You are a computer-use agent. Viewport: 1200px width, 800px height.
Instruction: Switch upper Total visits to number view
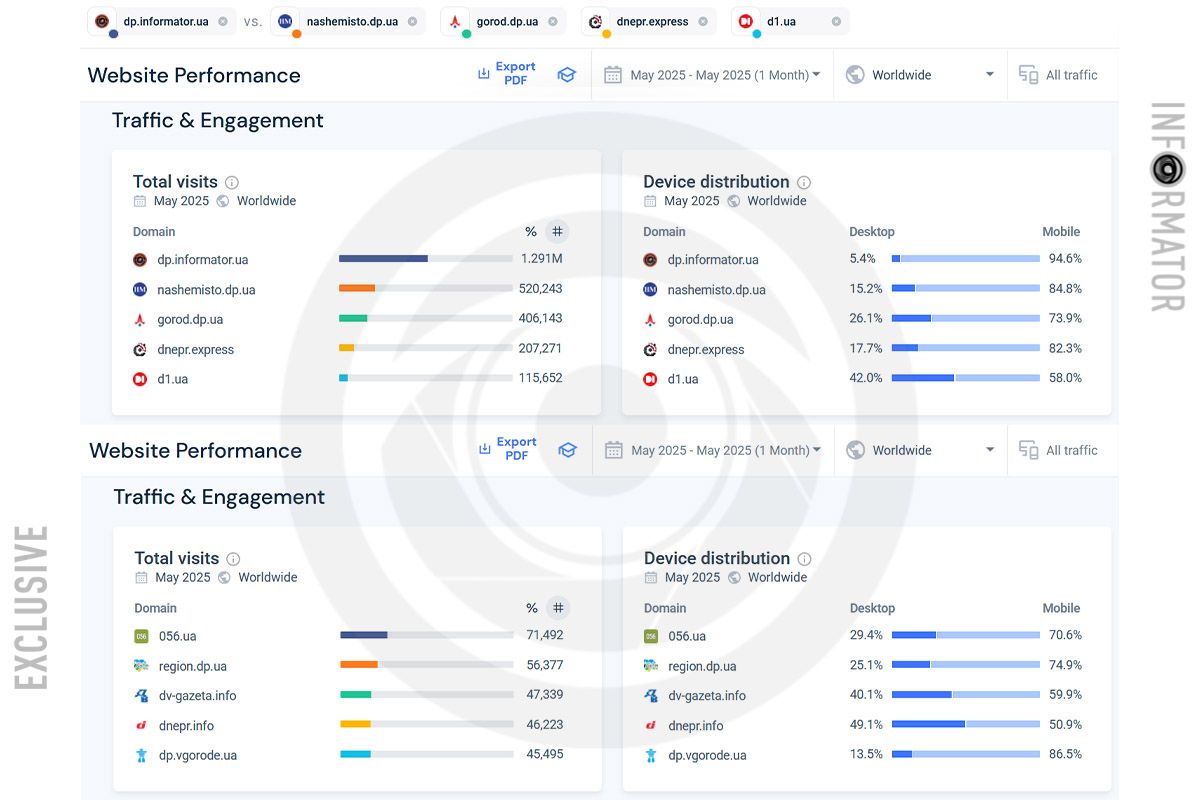558,232
